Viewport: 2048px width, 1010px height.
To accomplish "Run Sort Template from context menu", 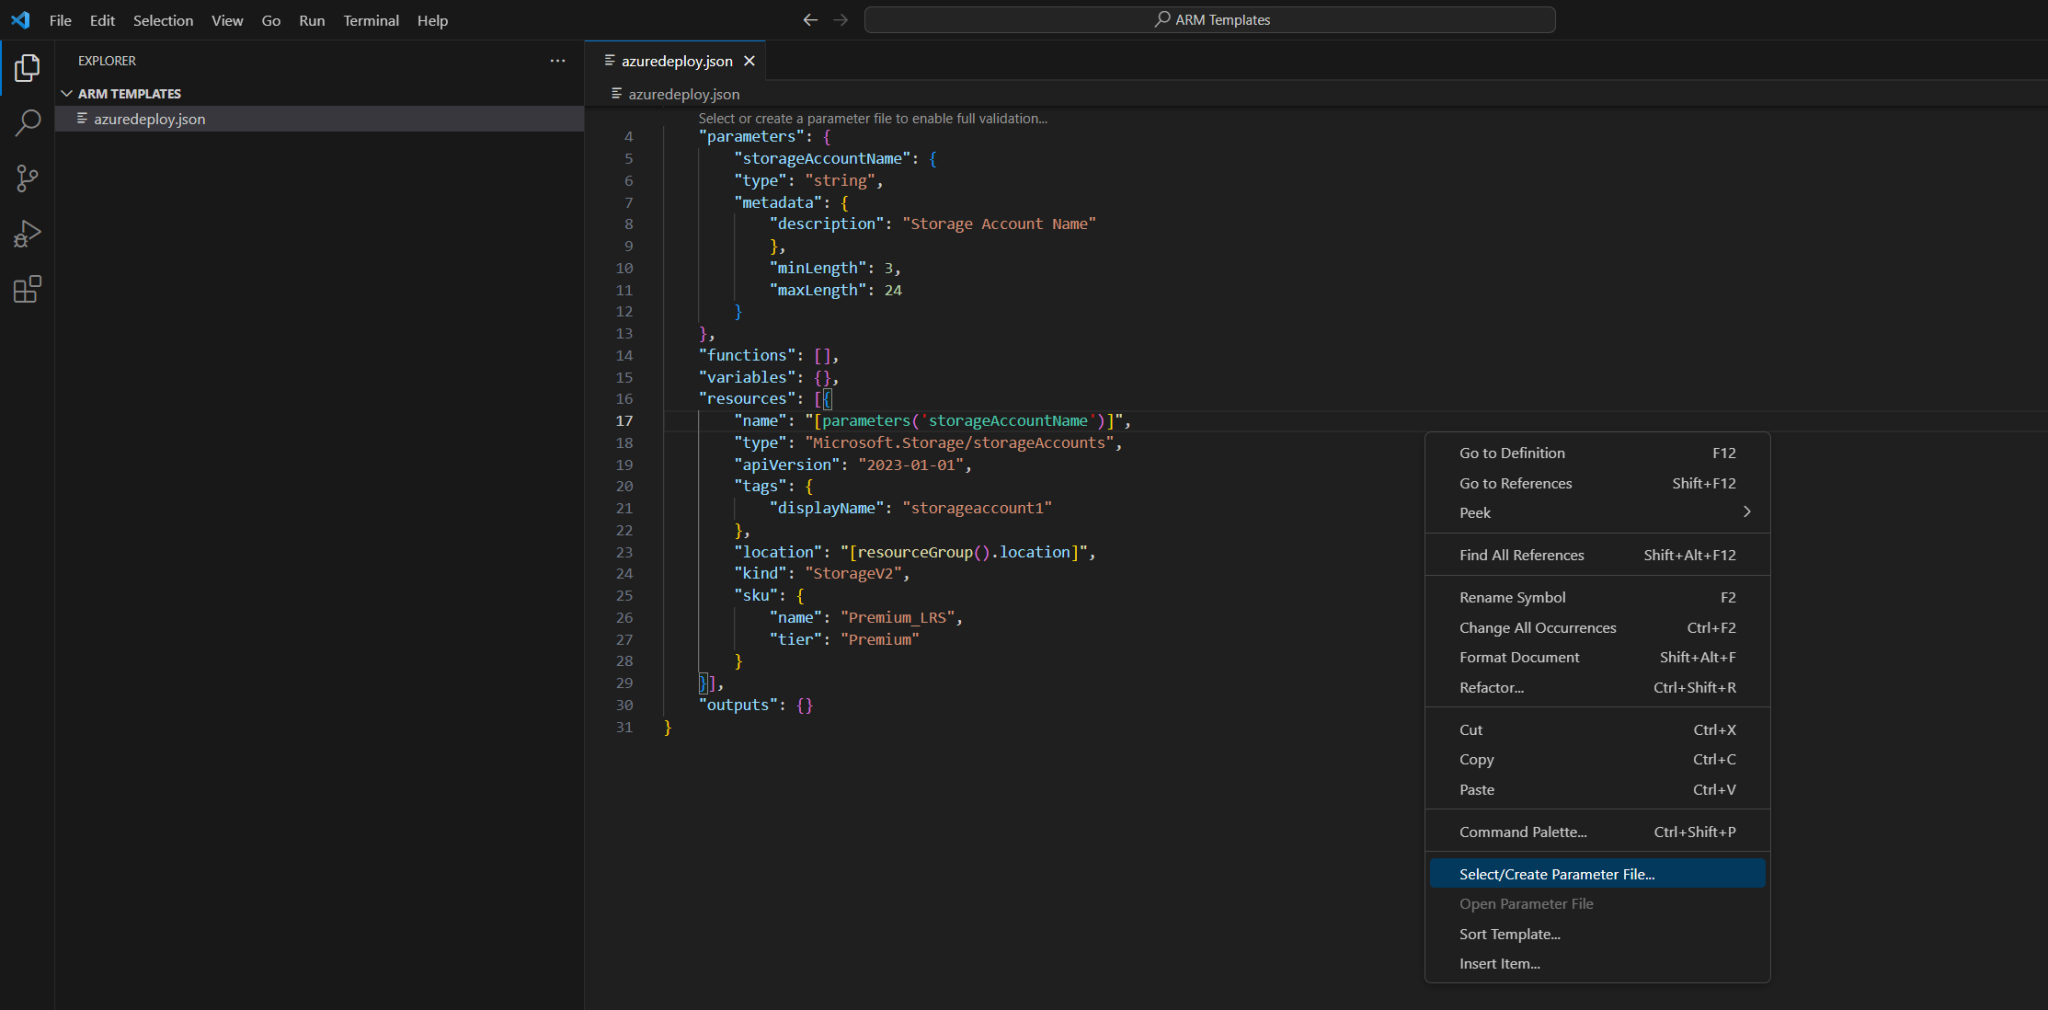I will (1509, 933).
